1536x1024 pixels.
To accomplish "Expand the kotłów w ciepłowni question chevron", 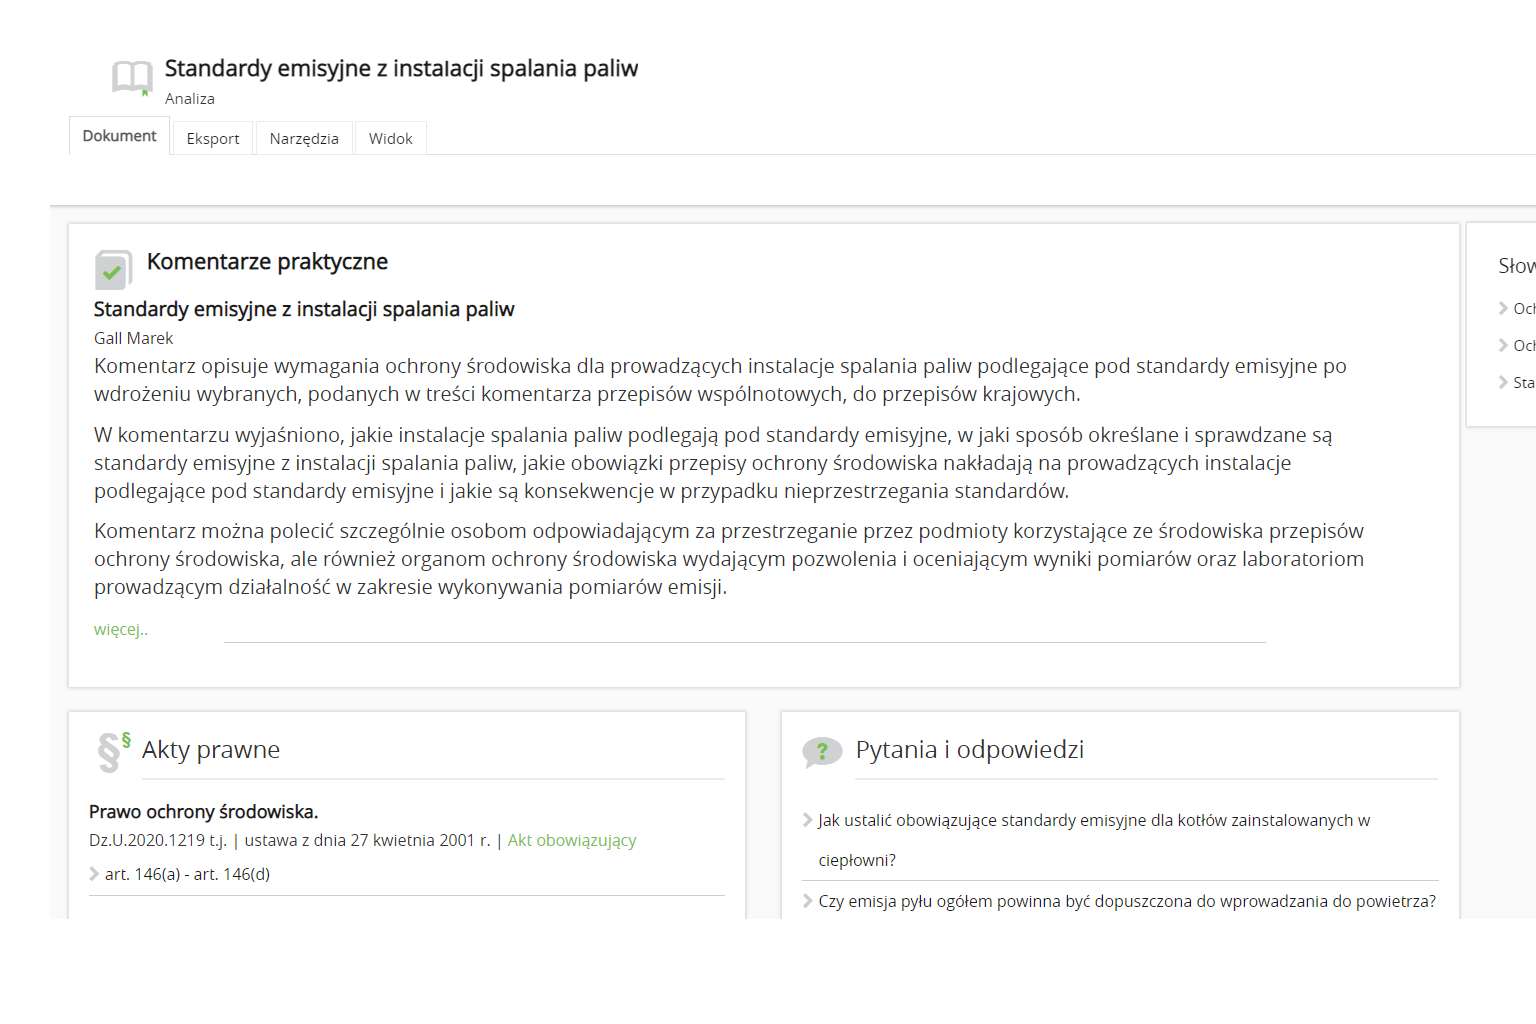I will [807, 820].
